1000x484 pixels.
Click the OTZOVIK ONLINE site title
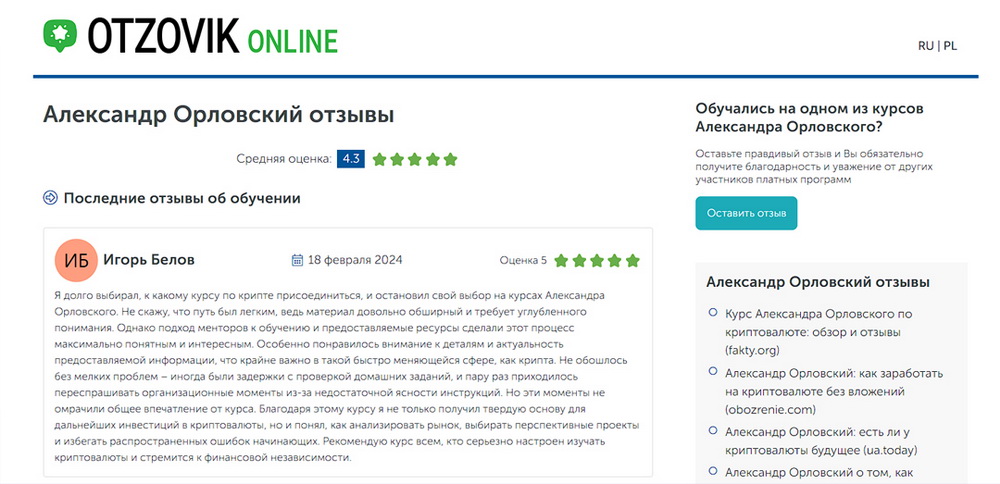pos(212,36)
